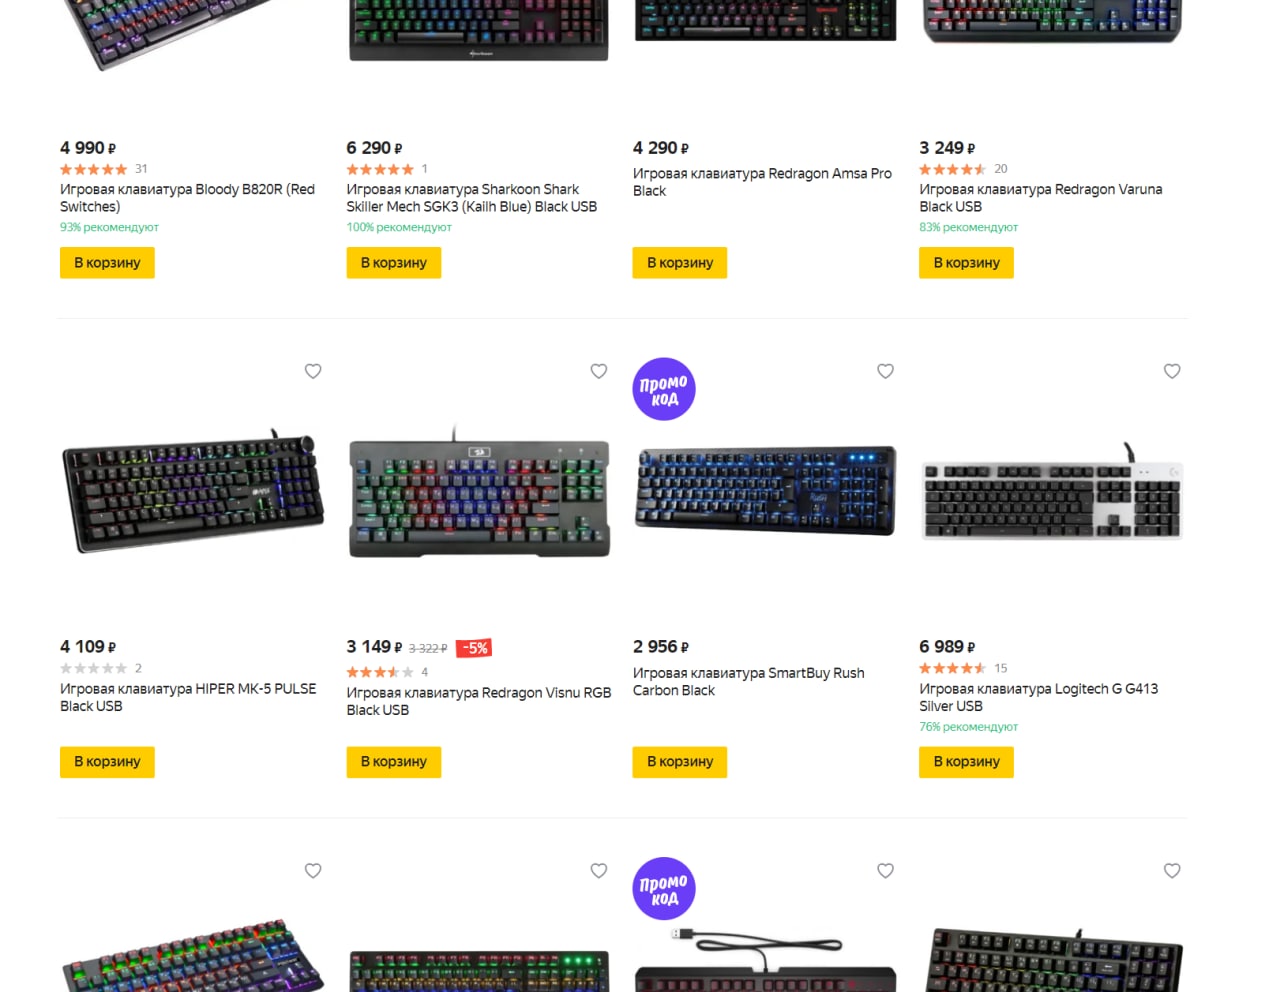Open '93% рекомендуют' reviews for Bloody B820R
The image size is (1280, 992).
click(109, 227)
